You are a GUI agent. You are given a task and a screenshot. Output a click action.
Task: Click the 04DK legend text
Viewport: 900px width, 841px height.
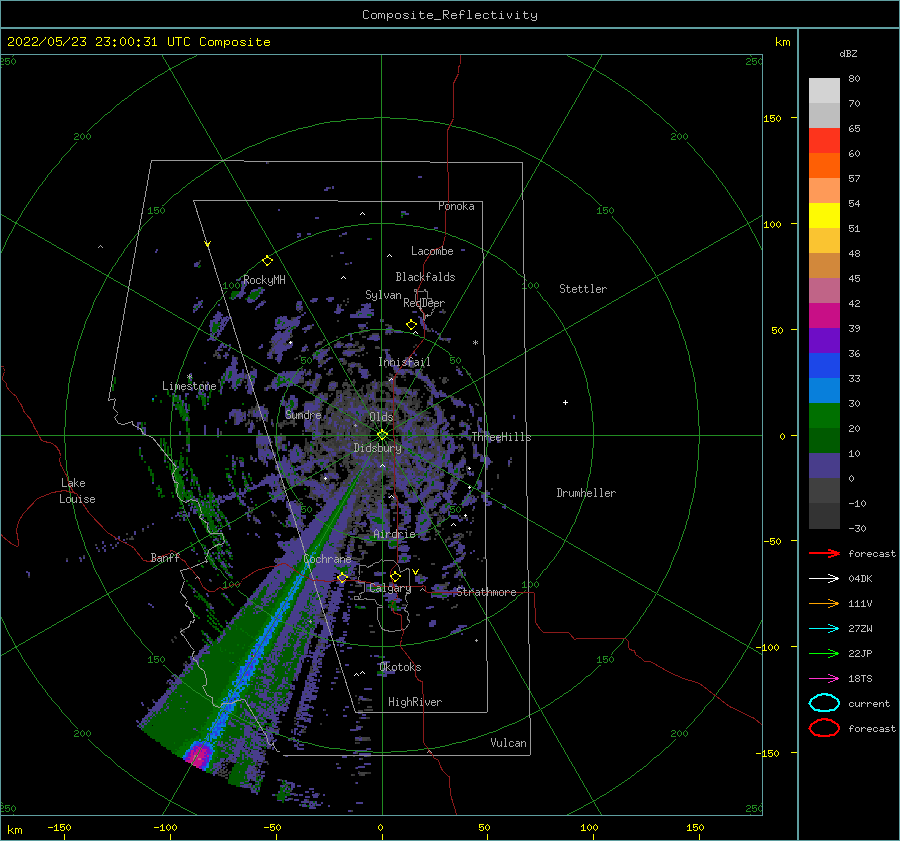[x=860, y=579]
